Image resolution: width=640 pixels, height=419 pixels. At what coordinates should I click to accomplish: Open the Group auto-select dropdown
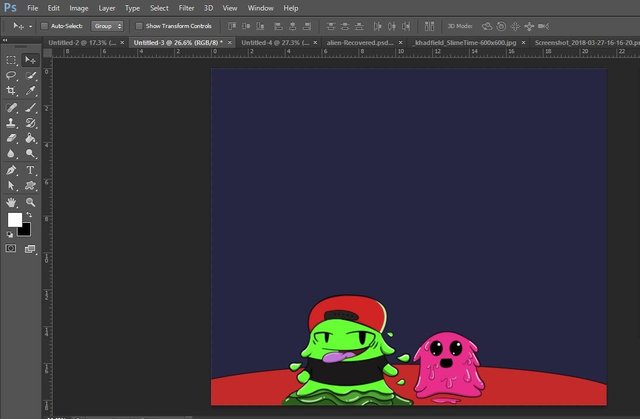coord(107,26)
